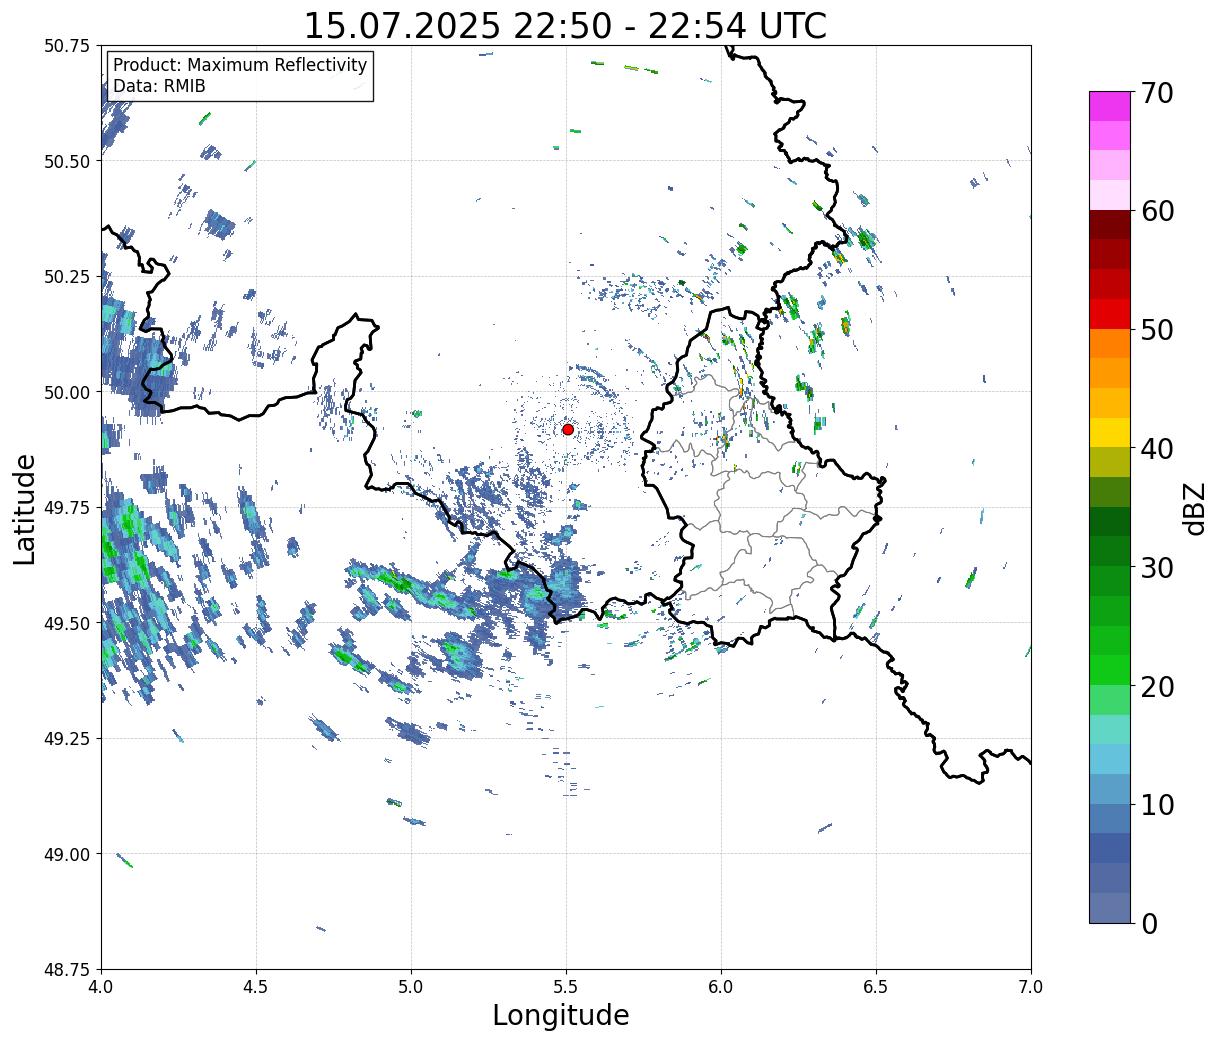Click the latitude tick label 50.50
This screenshot has height=1040, width=1219.
[x=67, y=161]
